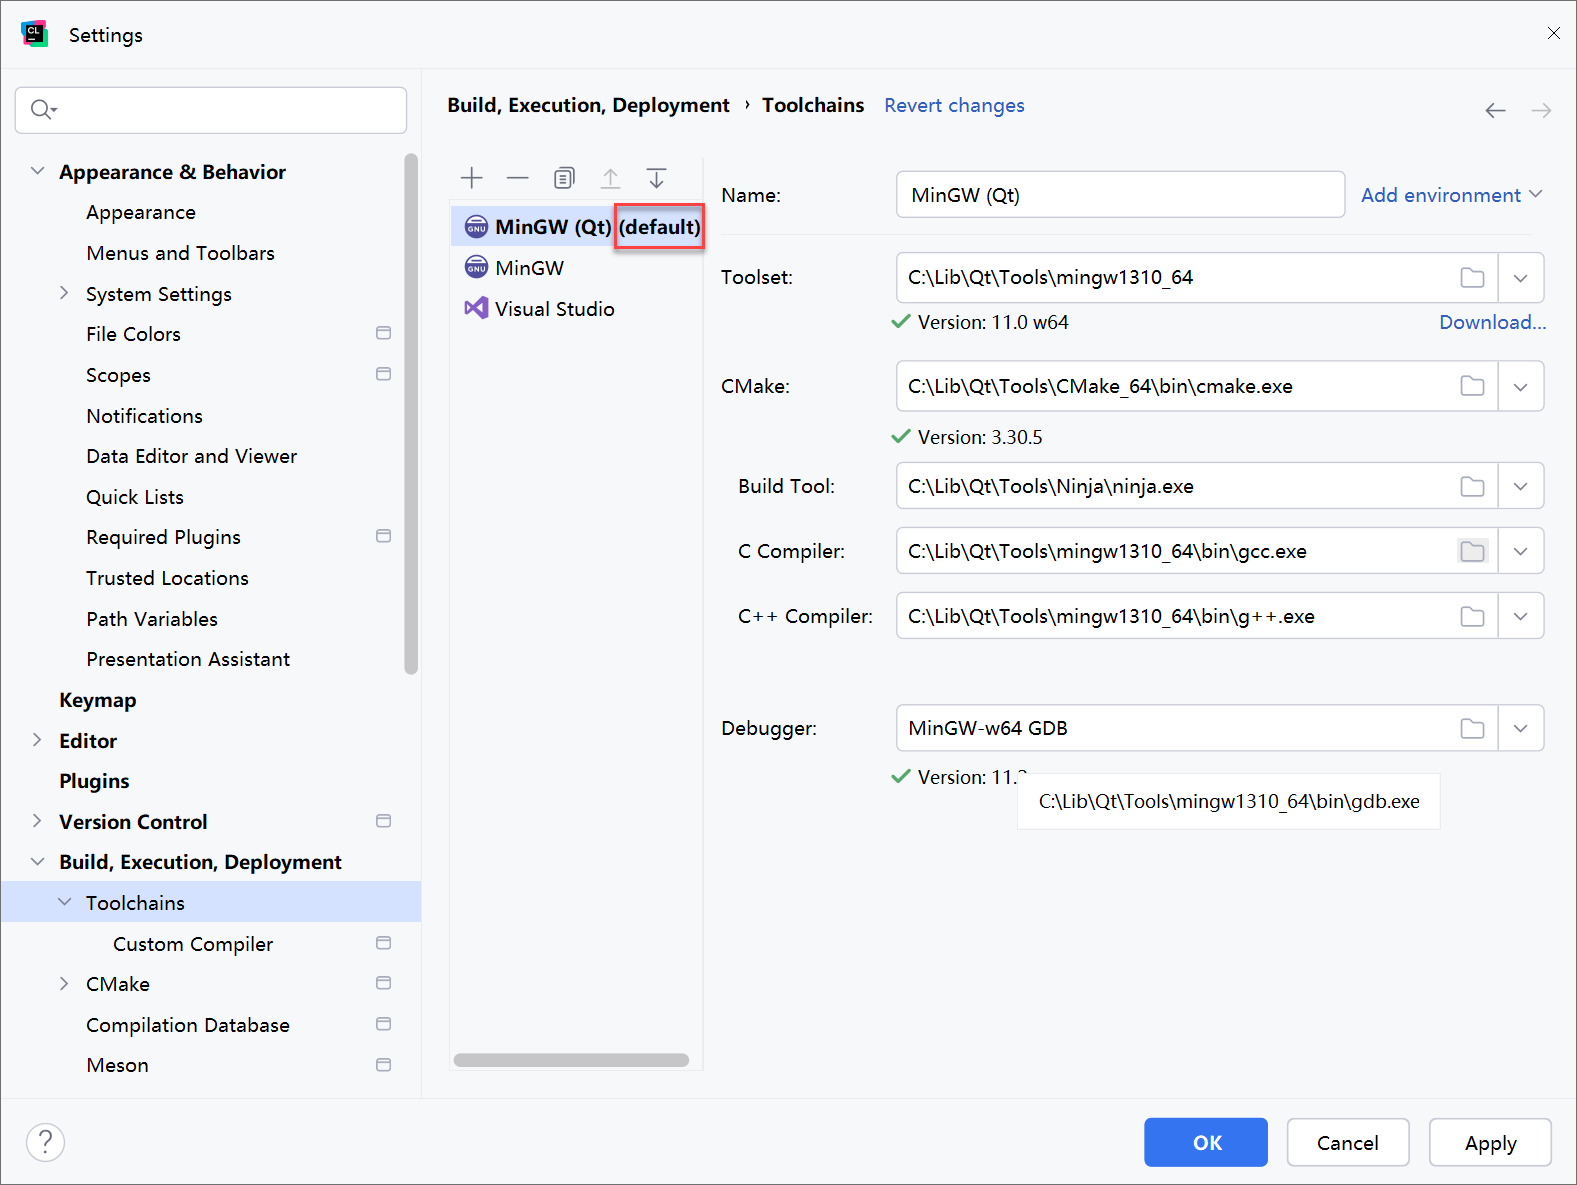1577x1185 pixels.
Task: Click the CMake project-level icon
Action: tap(383, 983)
